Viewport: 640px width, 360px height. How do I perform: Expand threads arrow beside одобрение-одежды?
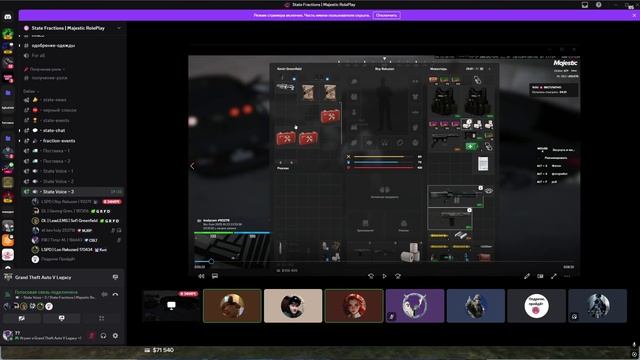(x=19, y=46)
